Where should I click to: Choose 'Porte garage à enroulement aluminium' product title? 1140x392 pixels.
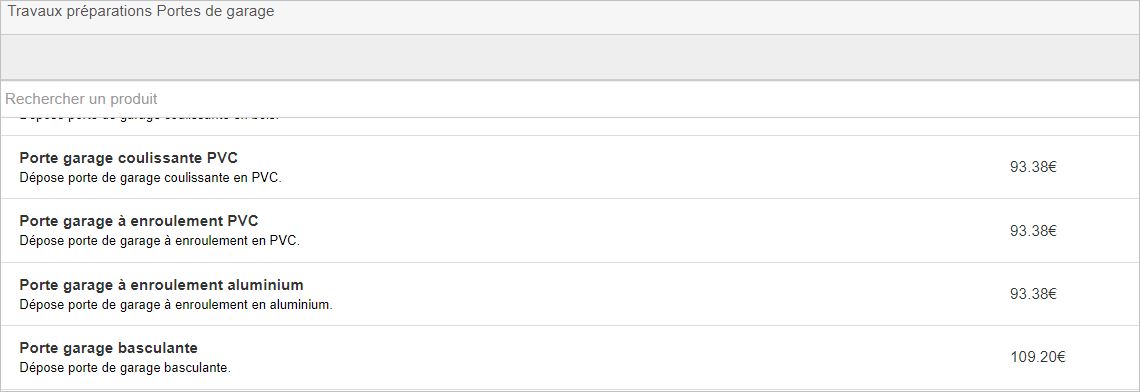point(161,284)
